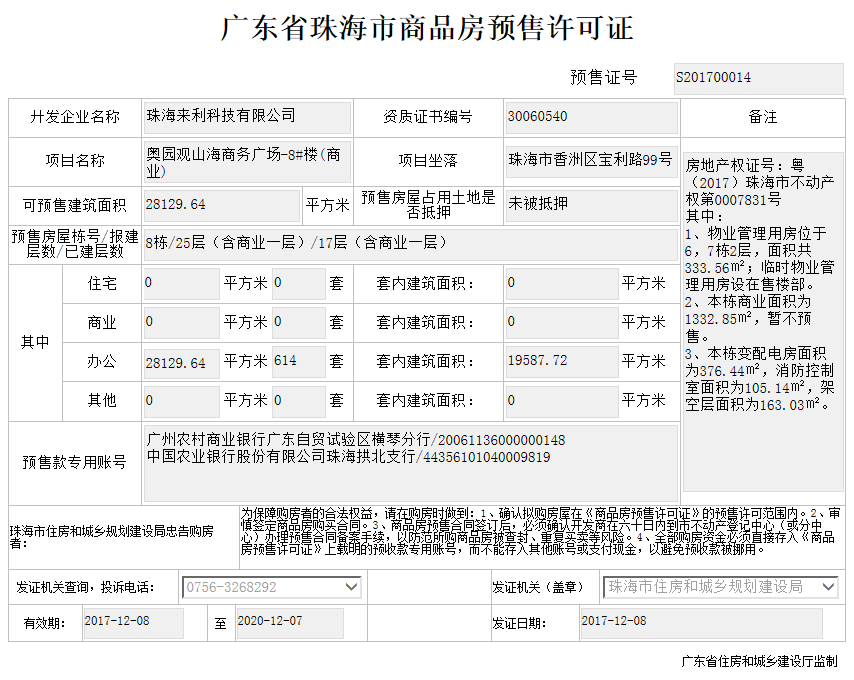
Task: Click the 预售款专用账号 bank accounts text area
Action: 410,462
